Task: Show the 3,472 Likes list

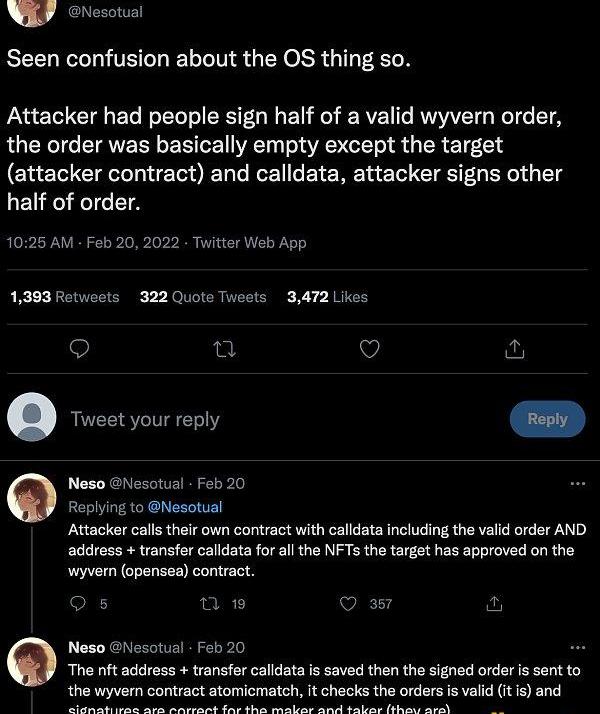Action: 327,297
